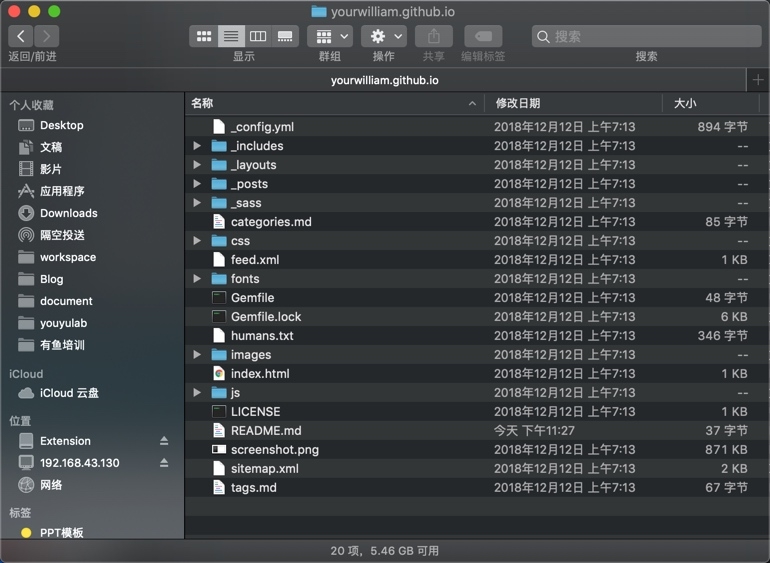Expand the _includes folder
Screen dimensions: 770x563
[x=197, y=146]
